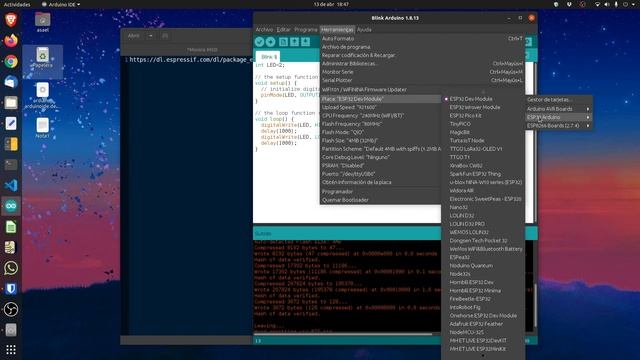
Task: Click the Arduino IDE dock icon
Action: pyautogui.click(x=11, y=206)
